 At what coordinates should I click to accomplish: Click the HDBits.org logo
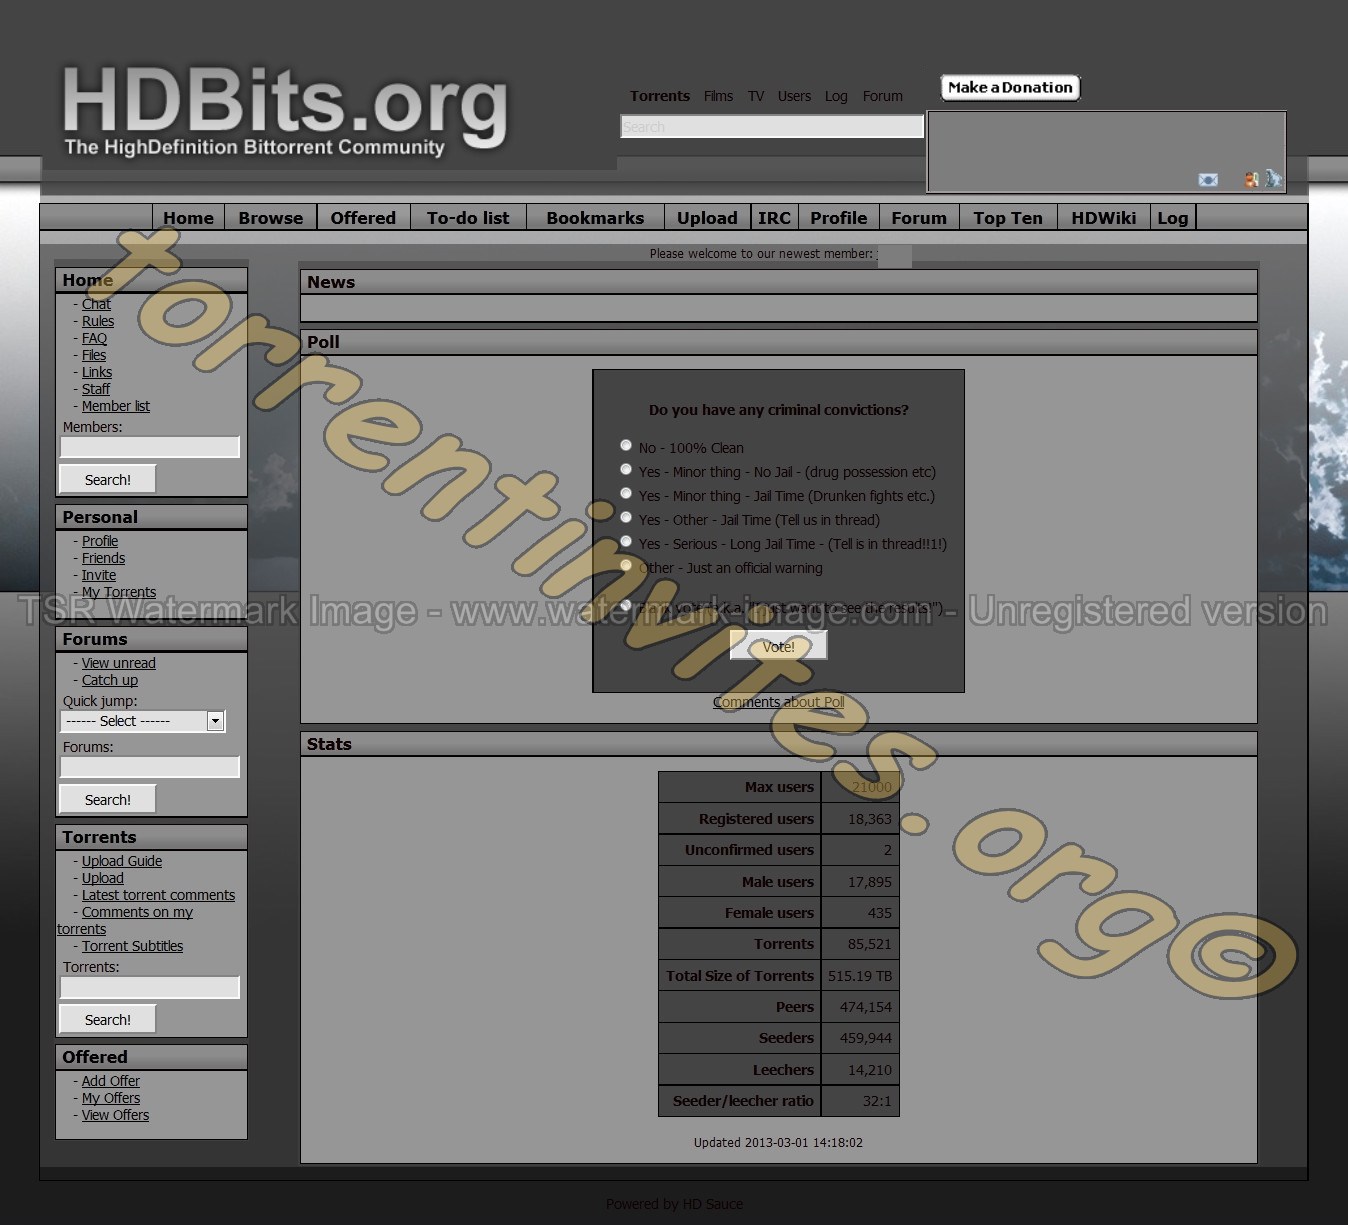pyautogui.click(x=284, y=111)
